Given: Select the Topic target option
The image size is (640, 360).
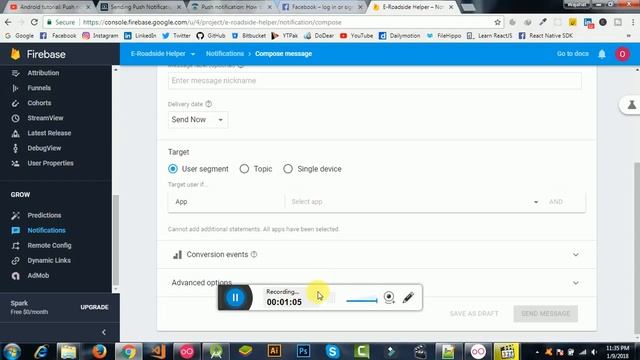Looking at the screenshot, I should point(244,169).
